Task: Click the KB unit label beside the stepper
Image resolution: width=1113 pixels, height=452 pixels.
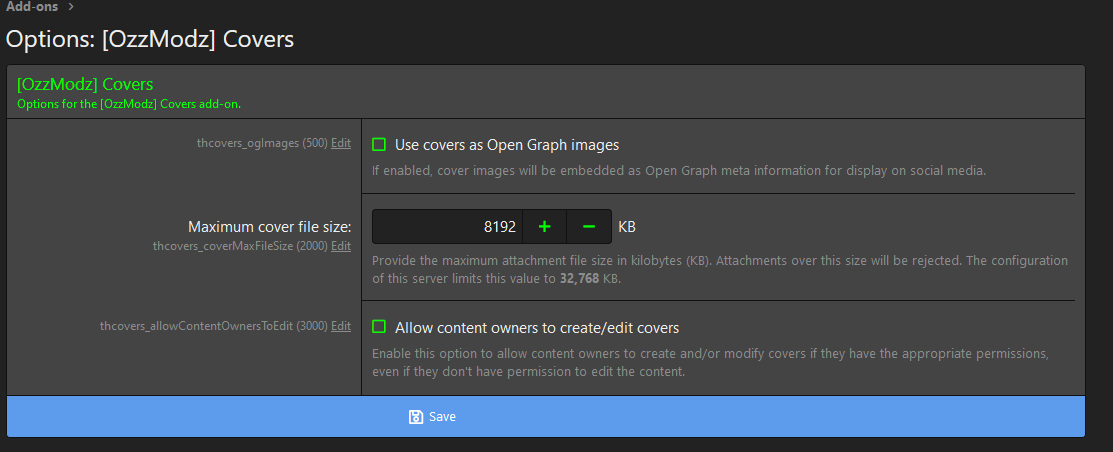Action: (627, 227)
